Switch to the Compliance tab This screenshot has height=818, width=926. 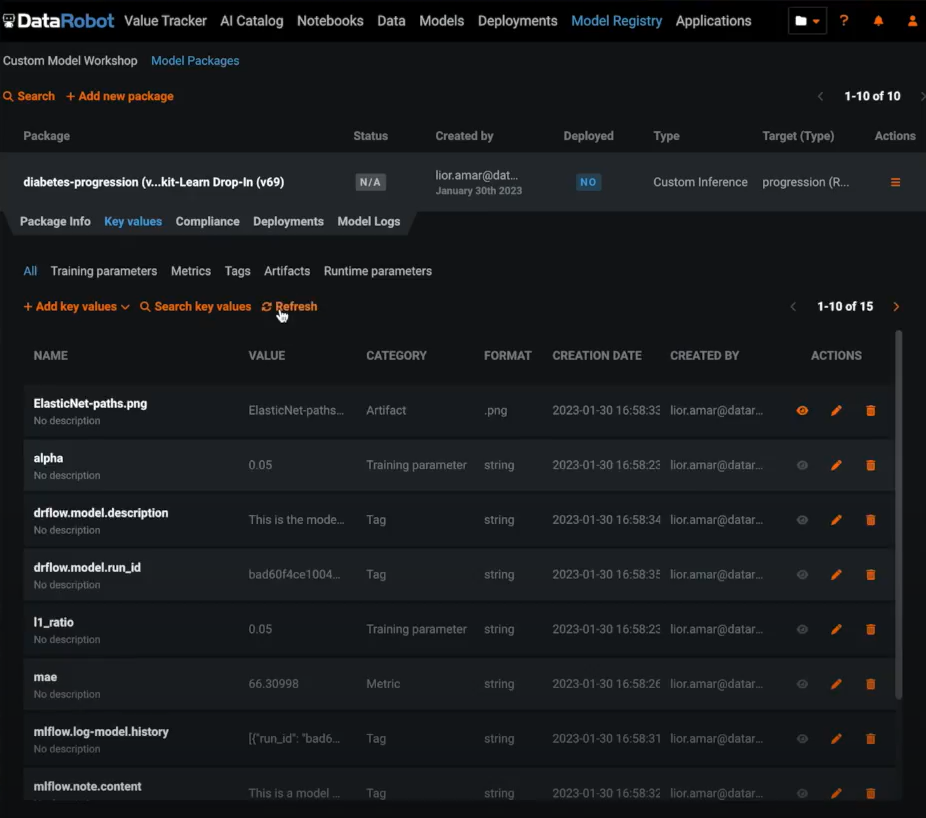tap(207, 221)
